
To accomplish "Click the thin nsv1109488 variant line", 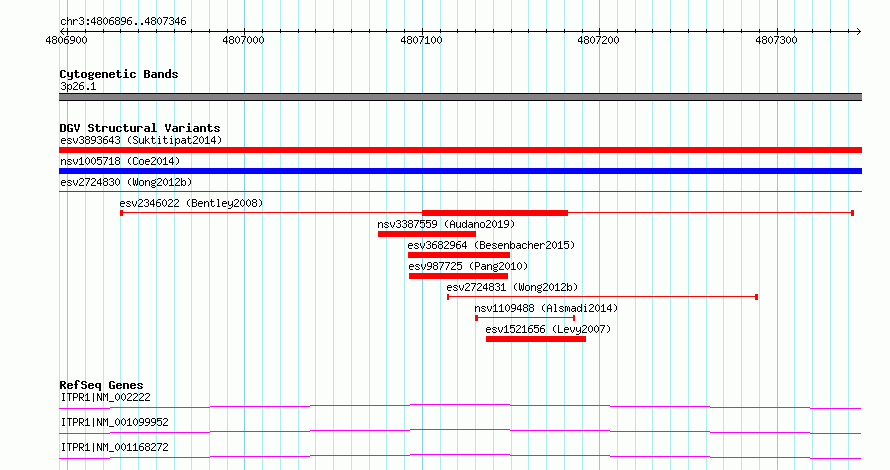I will [525, 318].
